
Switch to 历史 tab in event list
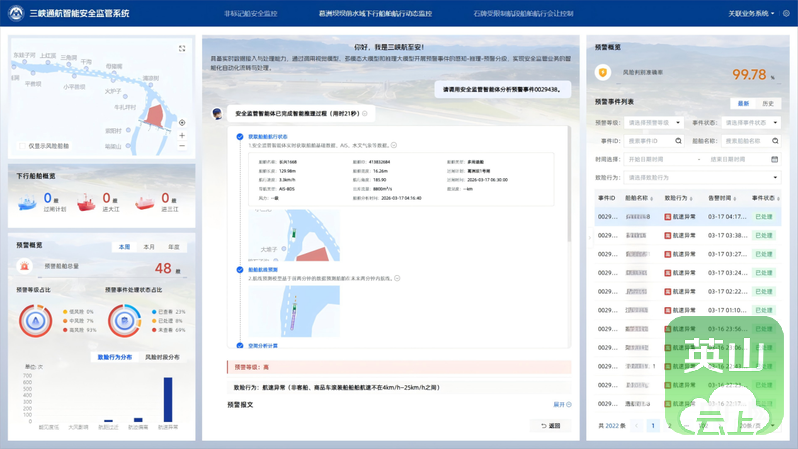coord(768,103)
